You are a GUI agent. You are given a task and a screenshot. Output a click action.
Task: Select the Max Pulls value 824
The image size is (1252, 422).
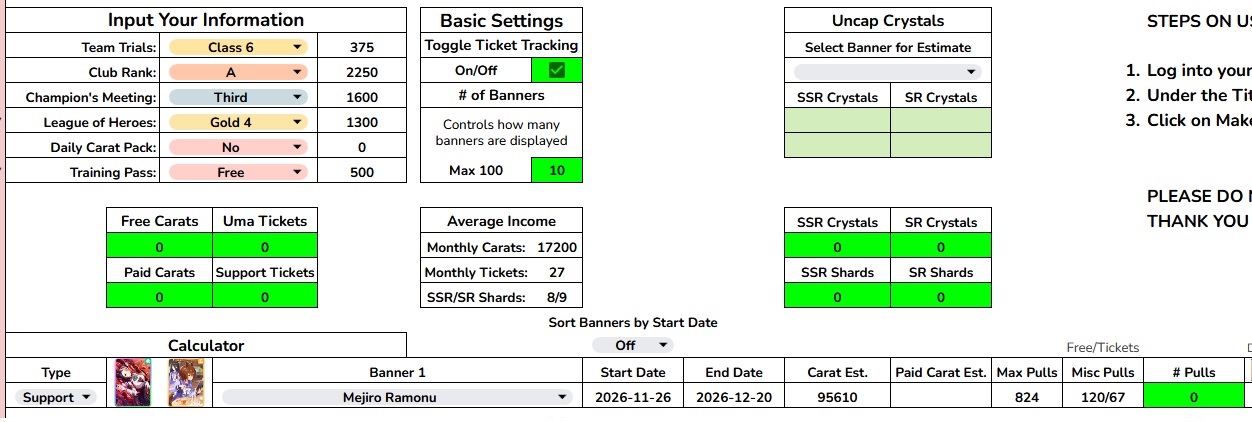coord(1027,397)
